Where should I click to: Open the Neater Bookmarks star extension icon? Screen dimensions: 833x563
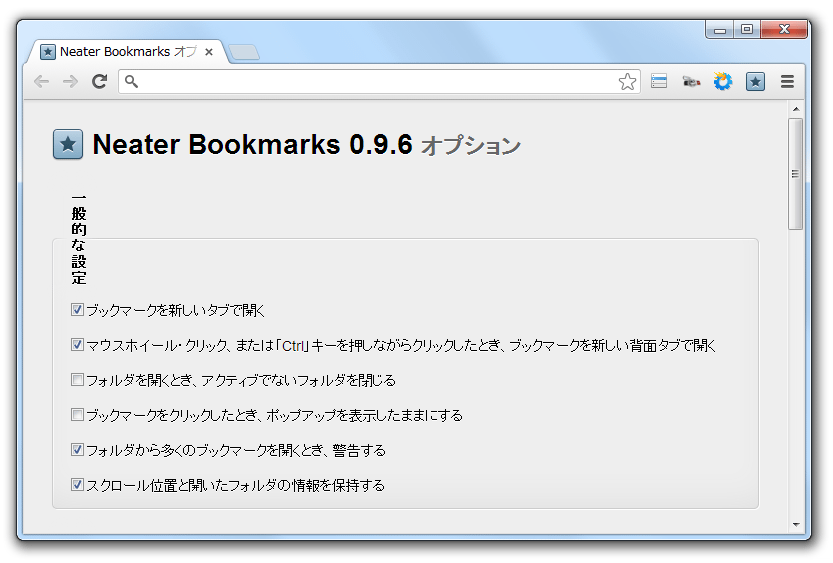point(755,81)
